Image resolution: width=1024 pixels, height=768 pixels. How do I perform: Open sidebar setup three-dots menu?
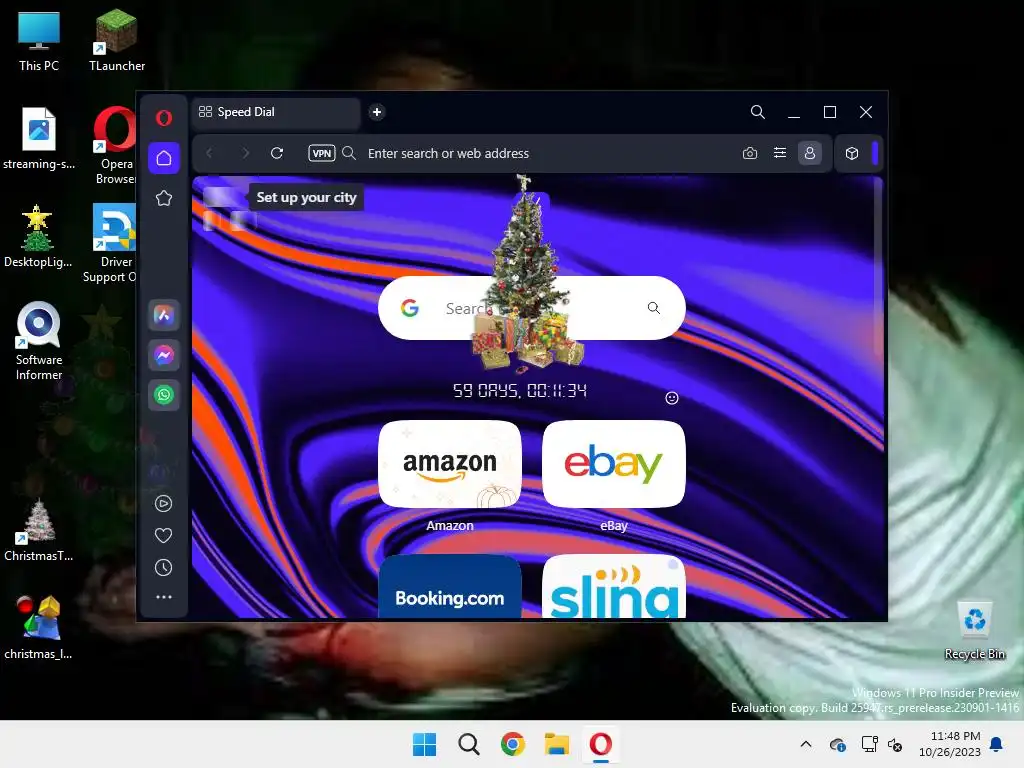point(163,597)
